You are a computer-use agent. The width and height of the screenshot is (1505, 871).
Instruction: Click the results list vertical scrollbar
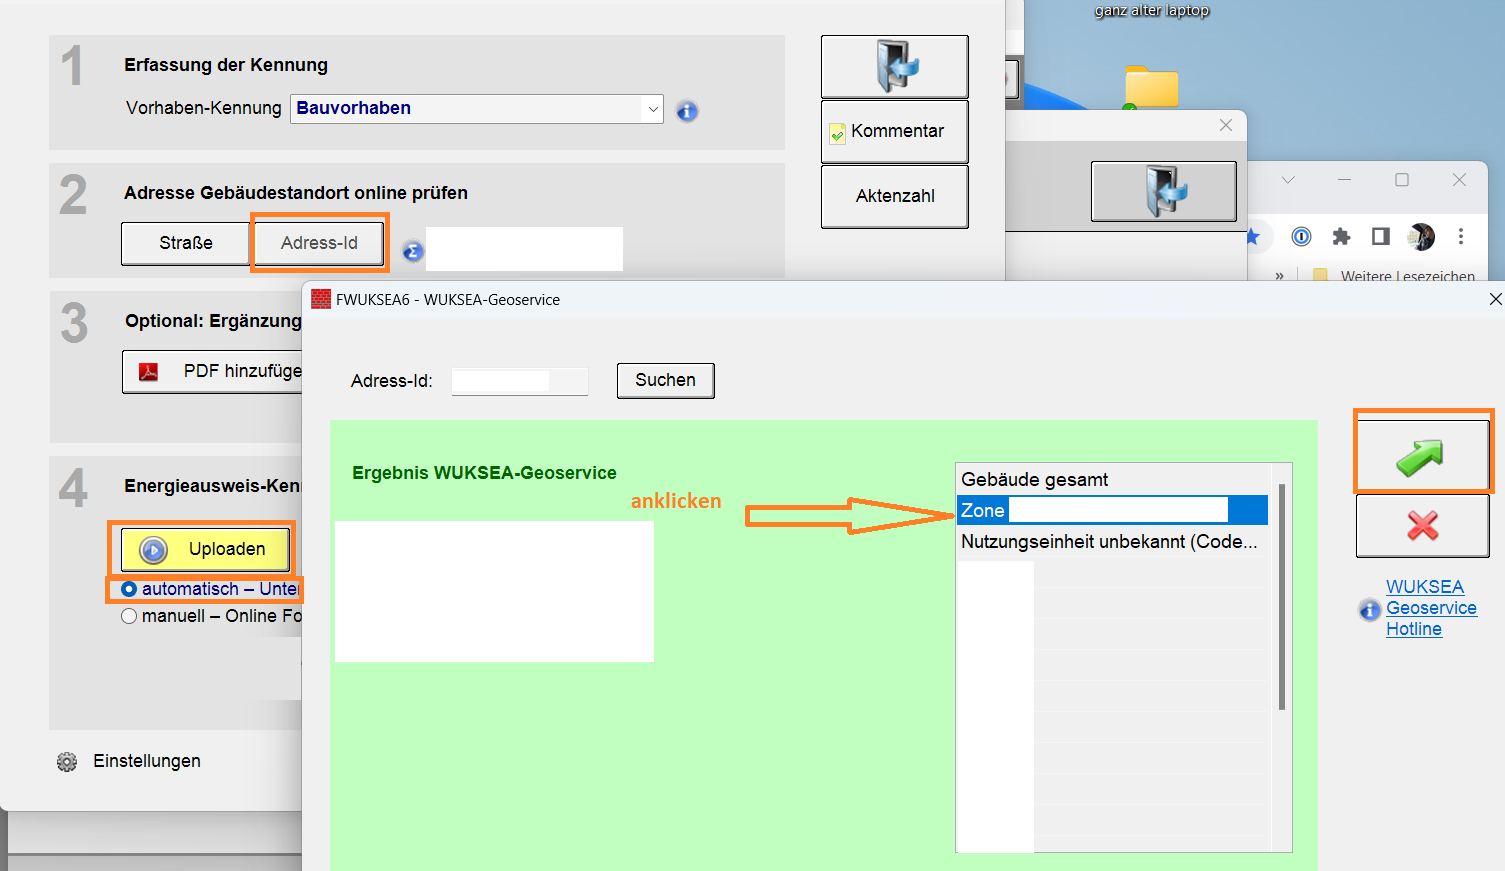pyautogui.click(x=1281, y=600)
